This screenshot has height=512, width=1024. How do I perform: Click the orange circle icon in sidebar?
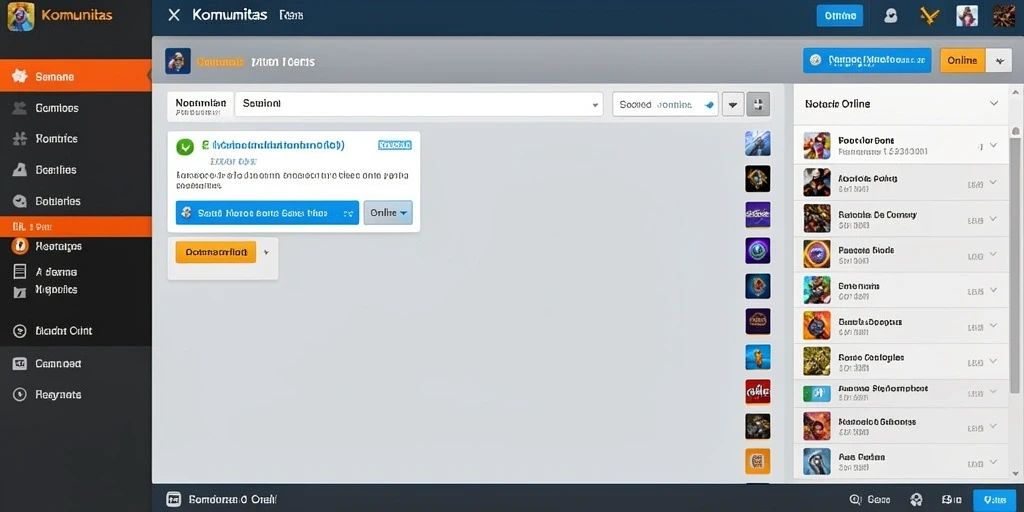20,246
